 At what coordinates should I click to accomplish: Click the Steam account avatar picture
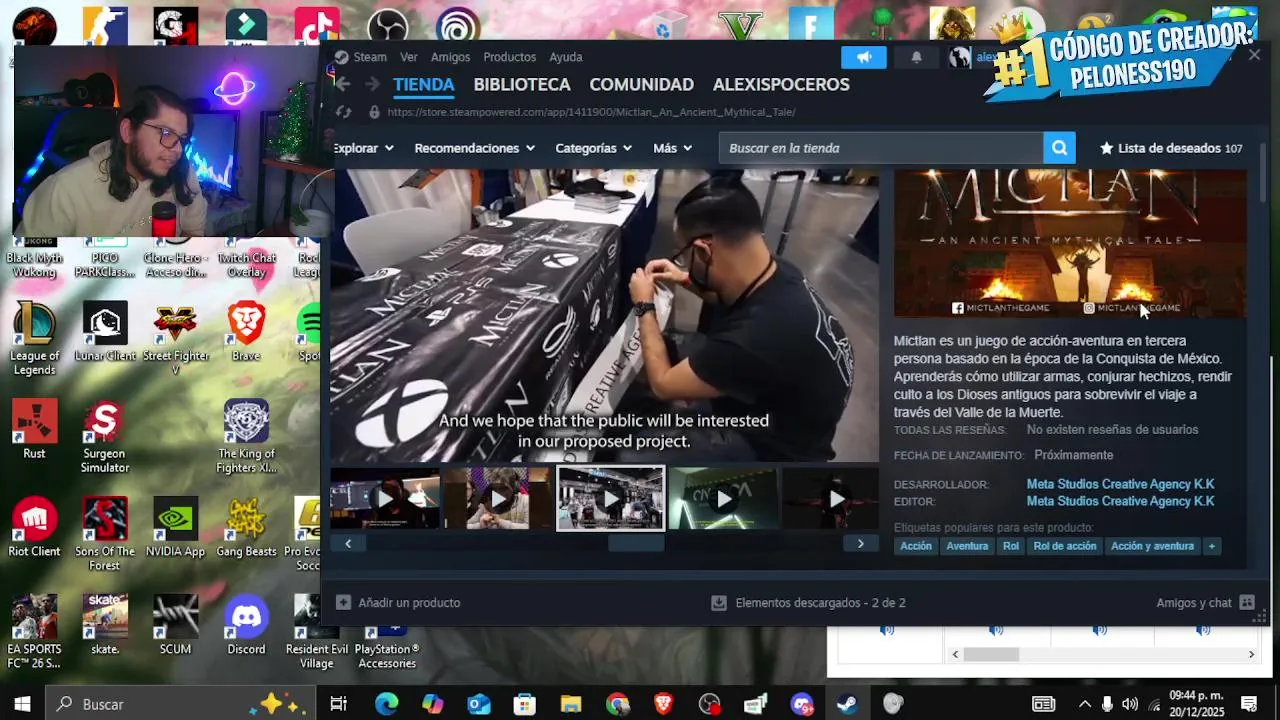(959, 57)
